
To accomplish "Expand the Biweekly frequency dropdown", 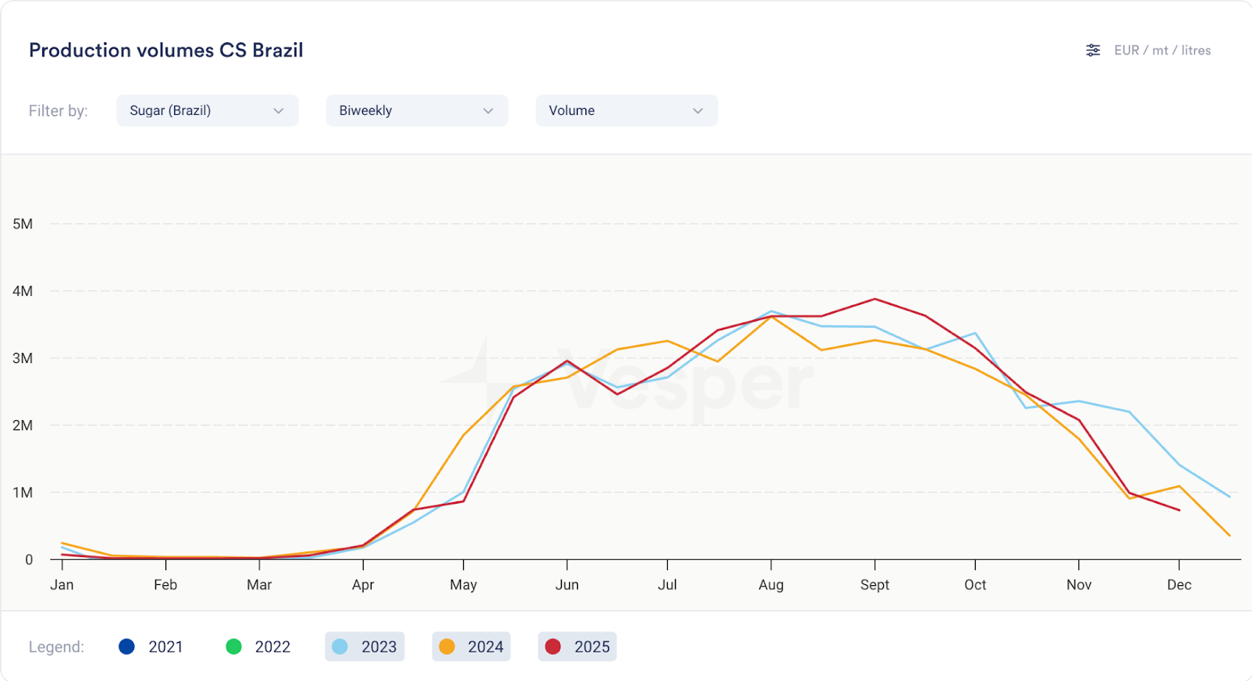I will coord(416,110).
